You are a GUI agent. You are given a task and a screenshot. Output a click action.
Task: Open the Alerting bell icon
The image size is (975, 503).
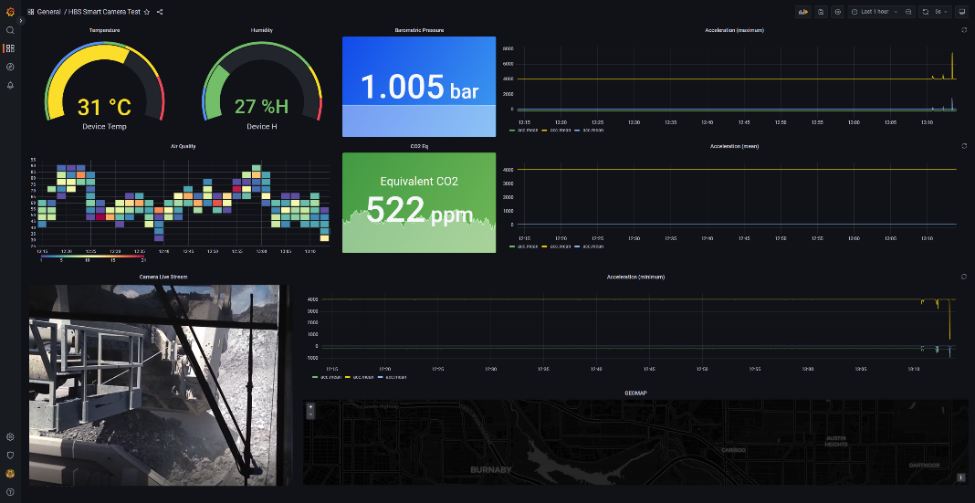[10, 85]
